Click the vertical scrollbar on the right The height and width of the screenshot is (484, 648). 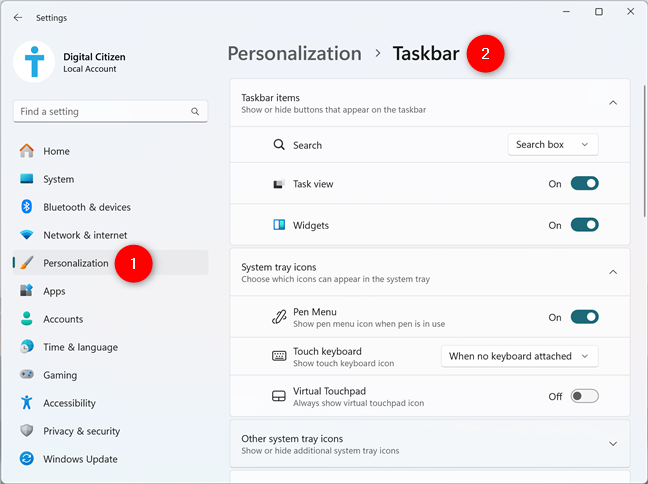tap(645, 151)
